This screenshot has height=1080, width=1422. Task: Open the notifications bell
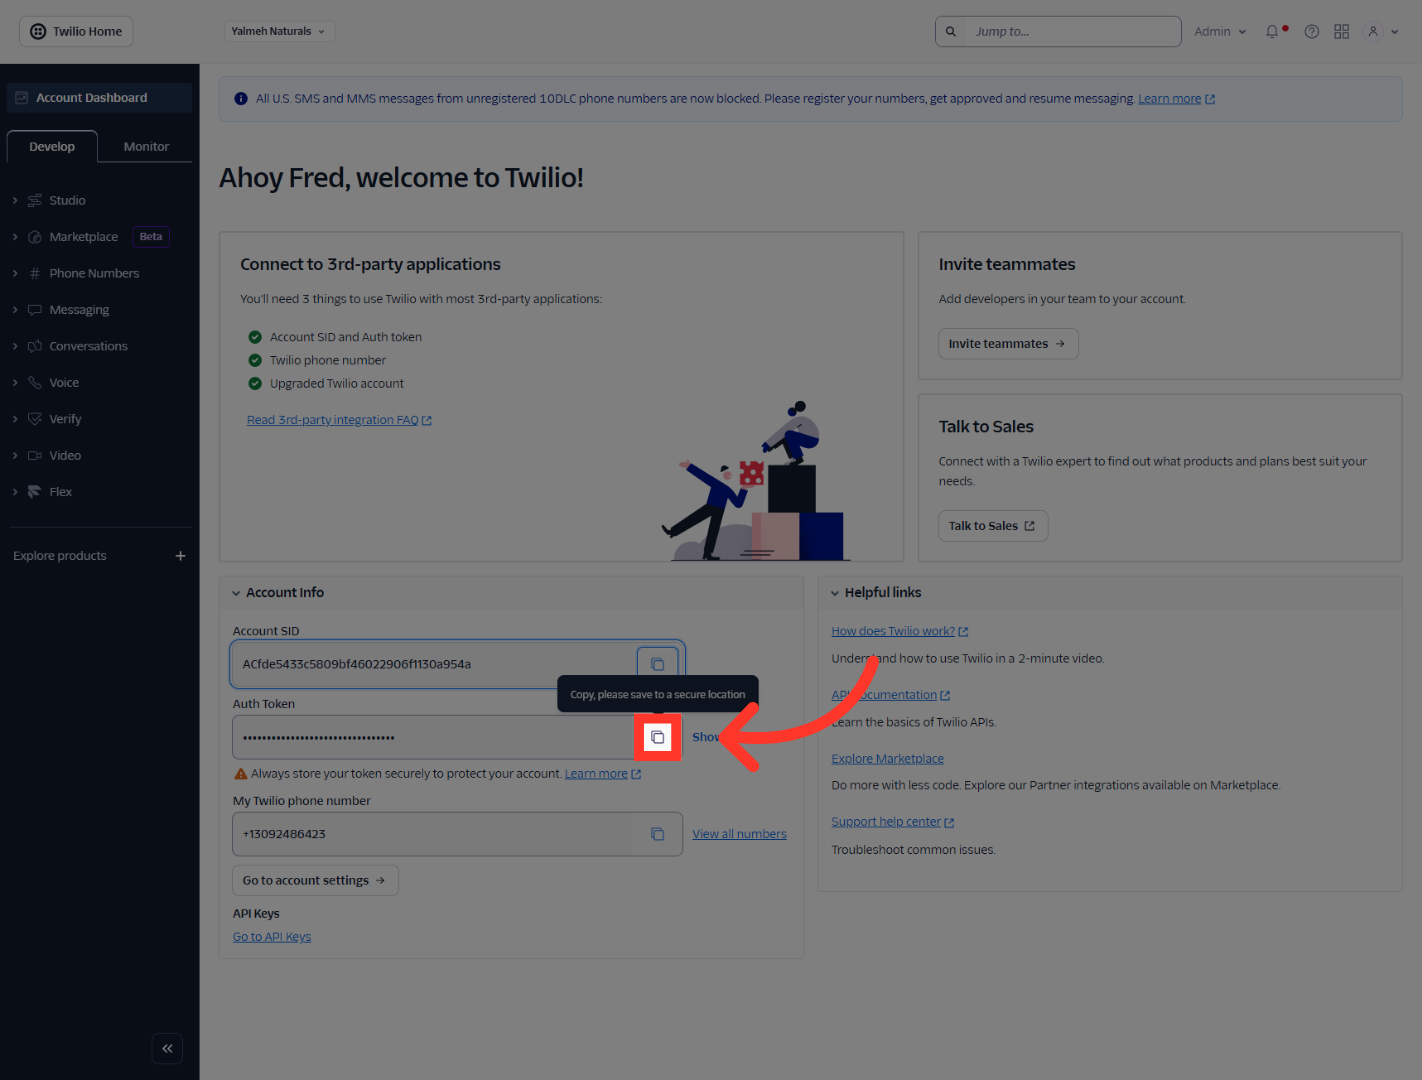tap(1272, 31)
